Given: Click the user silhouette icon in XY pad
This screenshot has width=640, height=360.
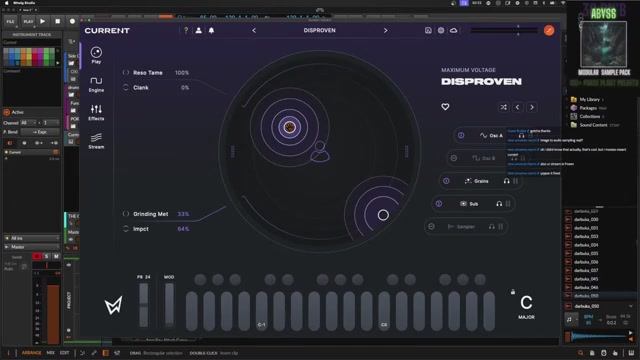Looking at the screenshot, I should 320,151.
